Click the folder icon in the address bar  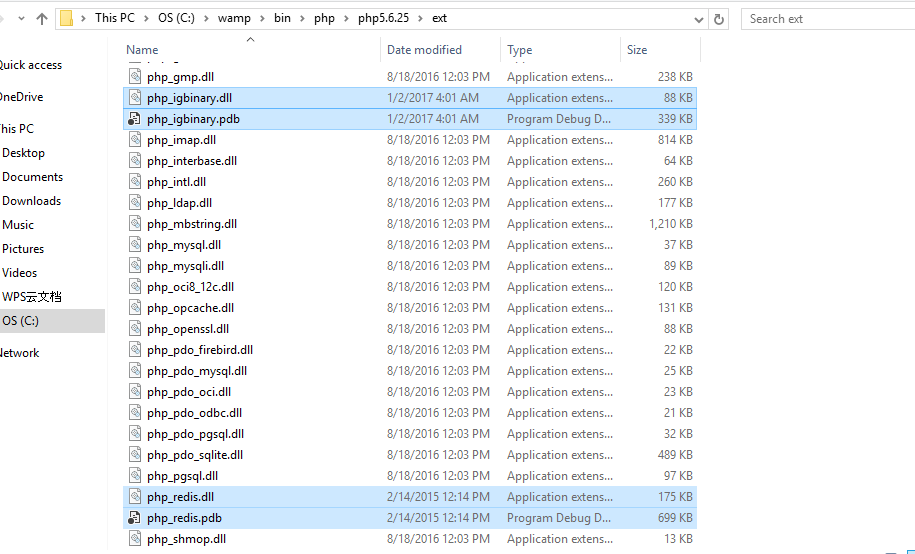click(67, 19)
